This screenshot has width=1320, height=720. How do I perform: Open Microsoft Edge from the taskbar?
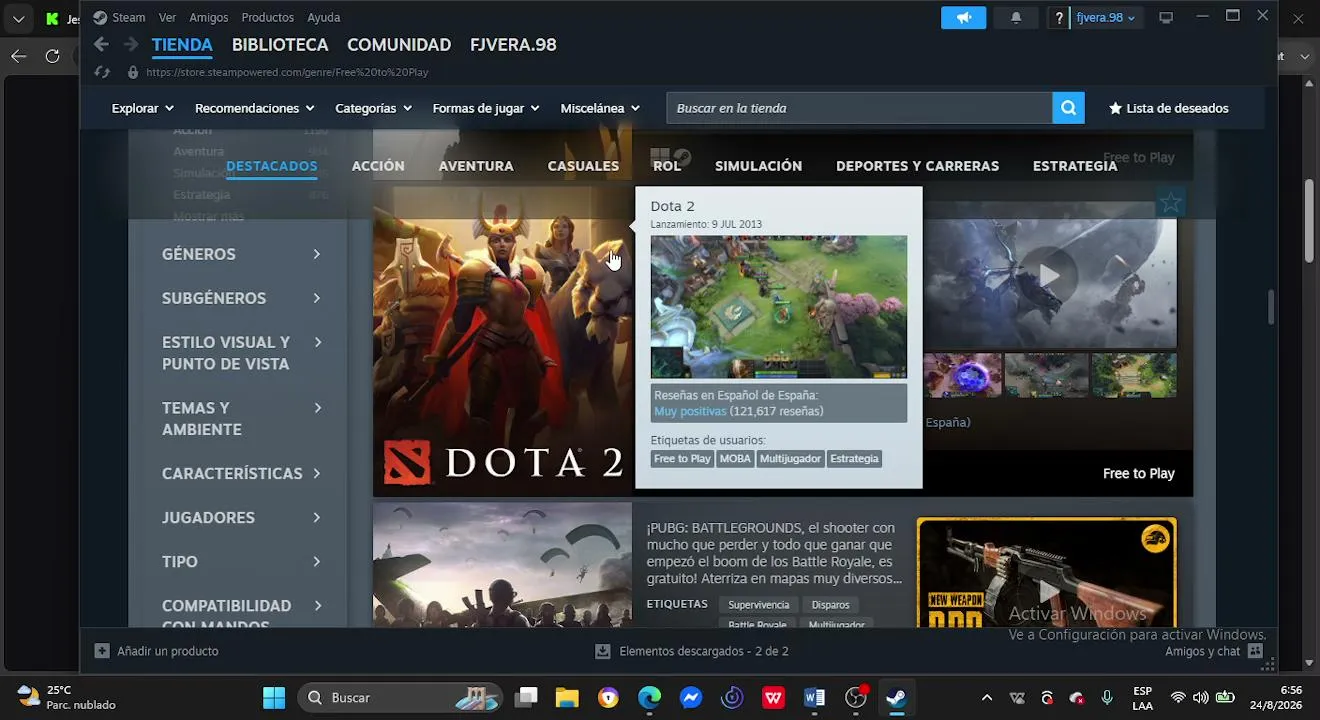click(650, 698)
